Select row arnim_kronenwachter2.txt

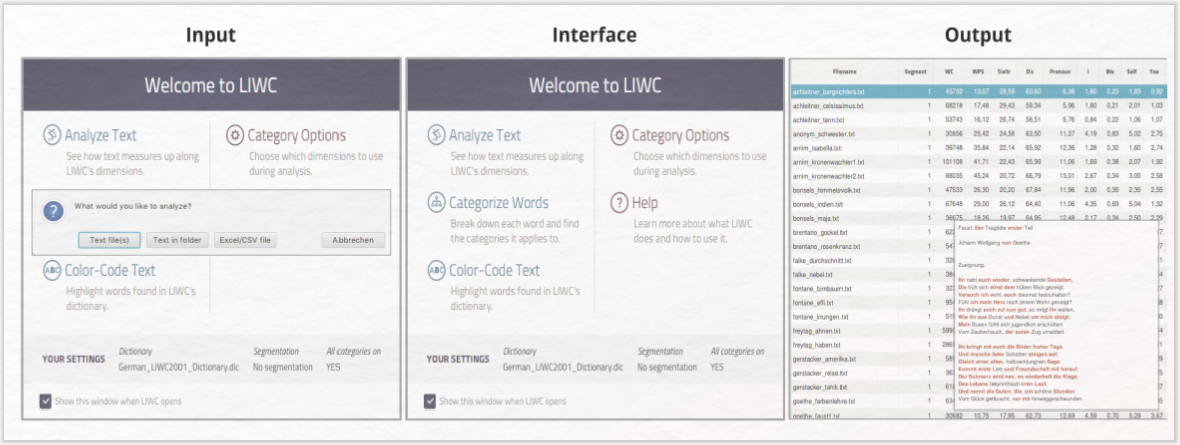point(978,175)
